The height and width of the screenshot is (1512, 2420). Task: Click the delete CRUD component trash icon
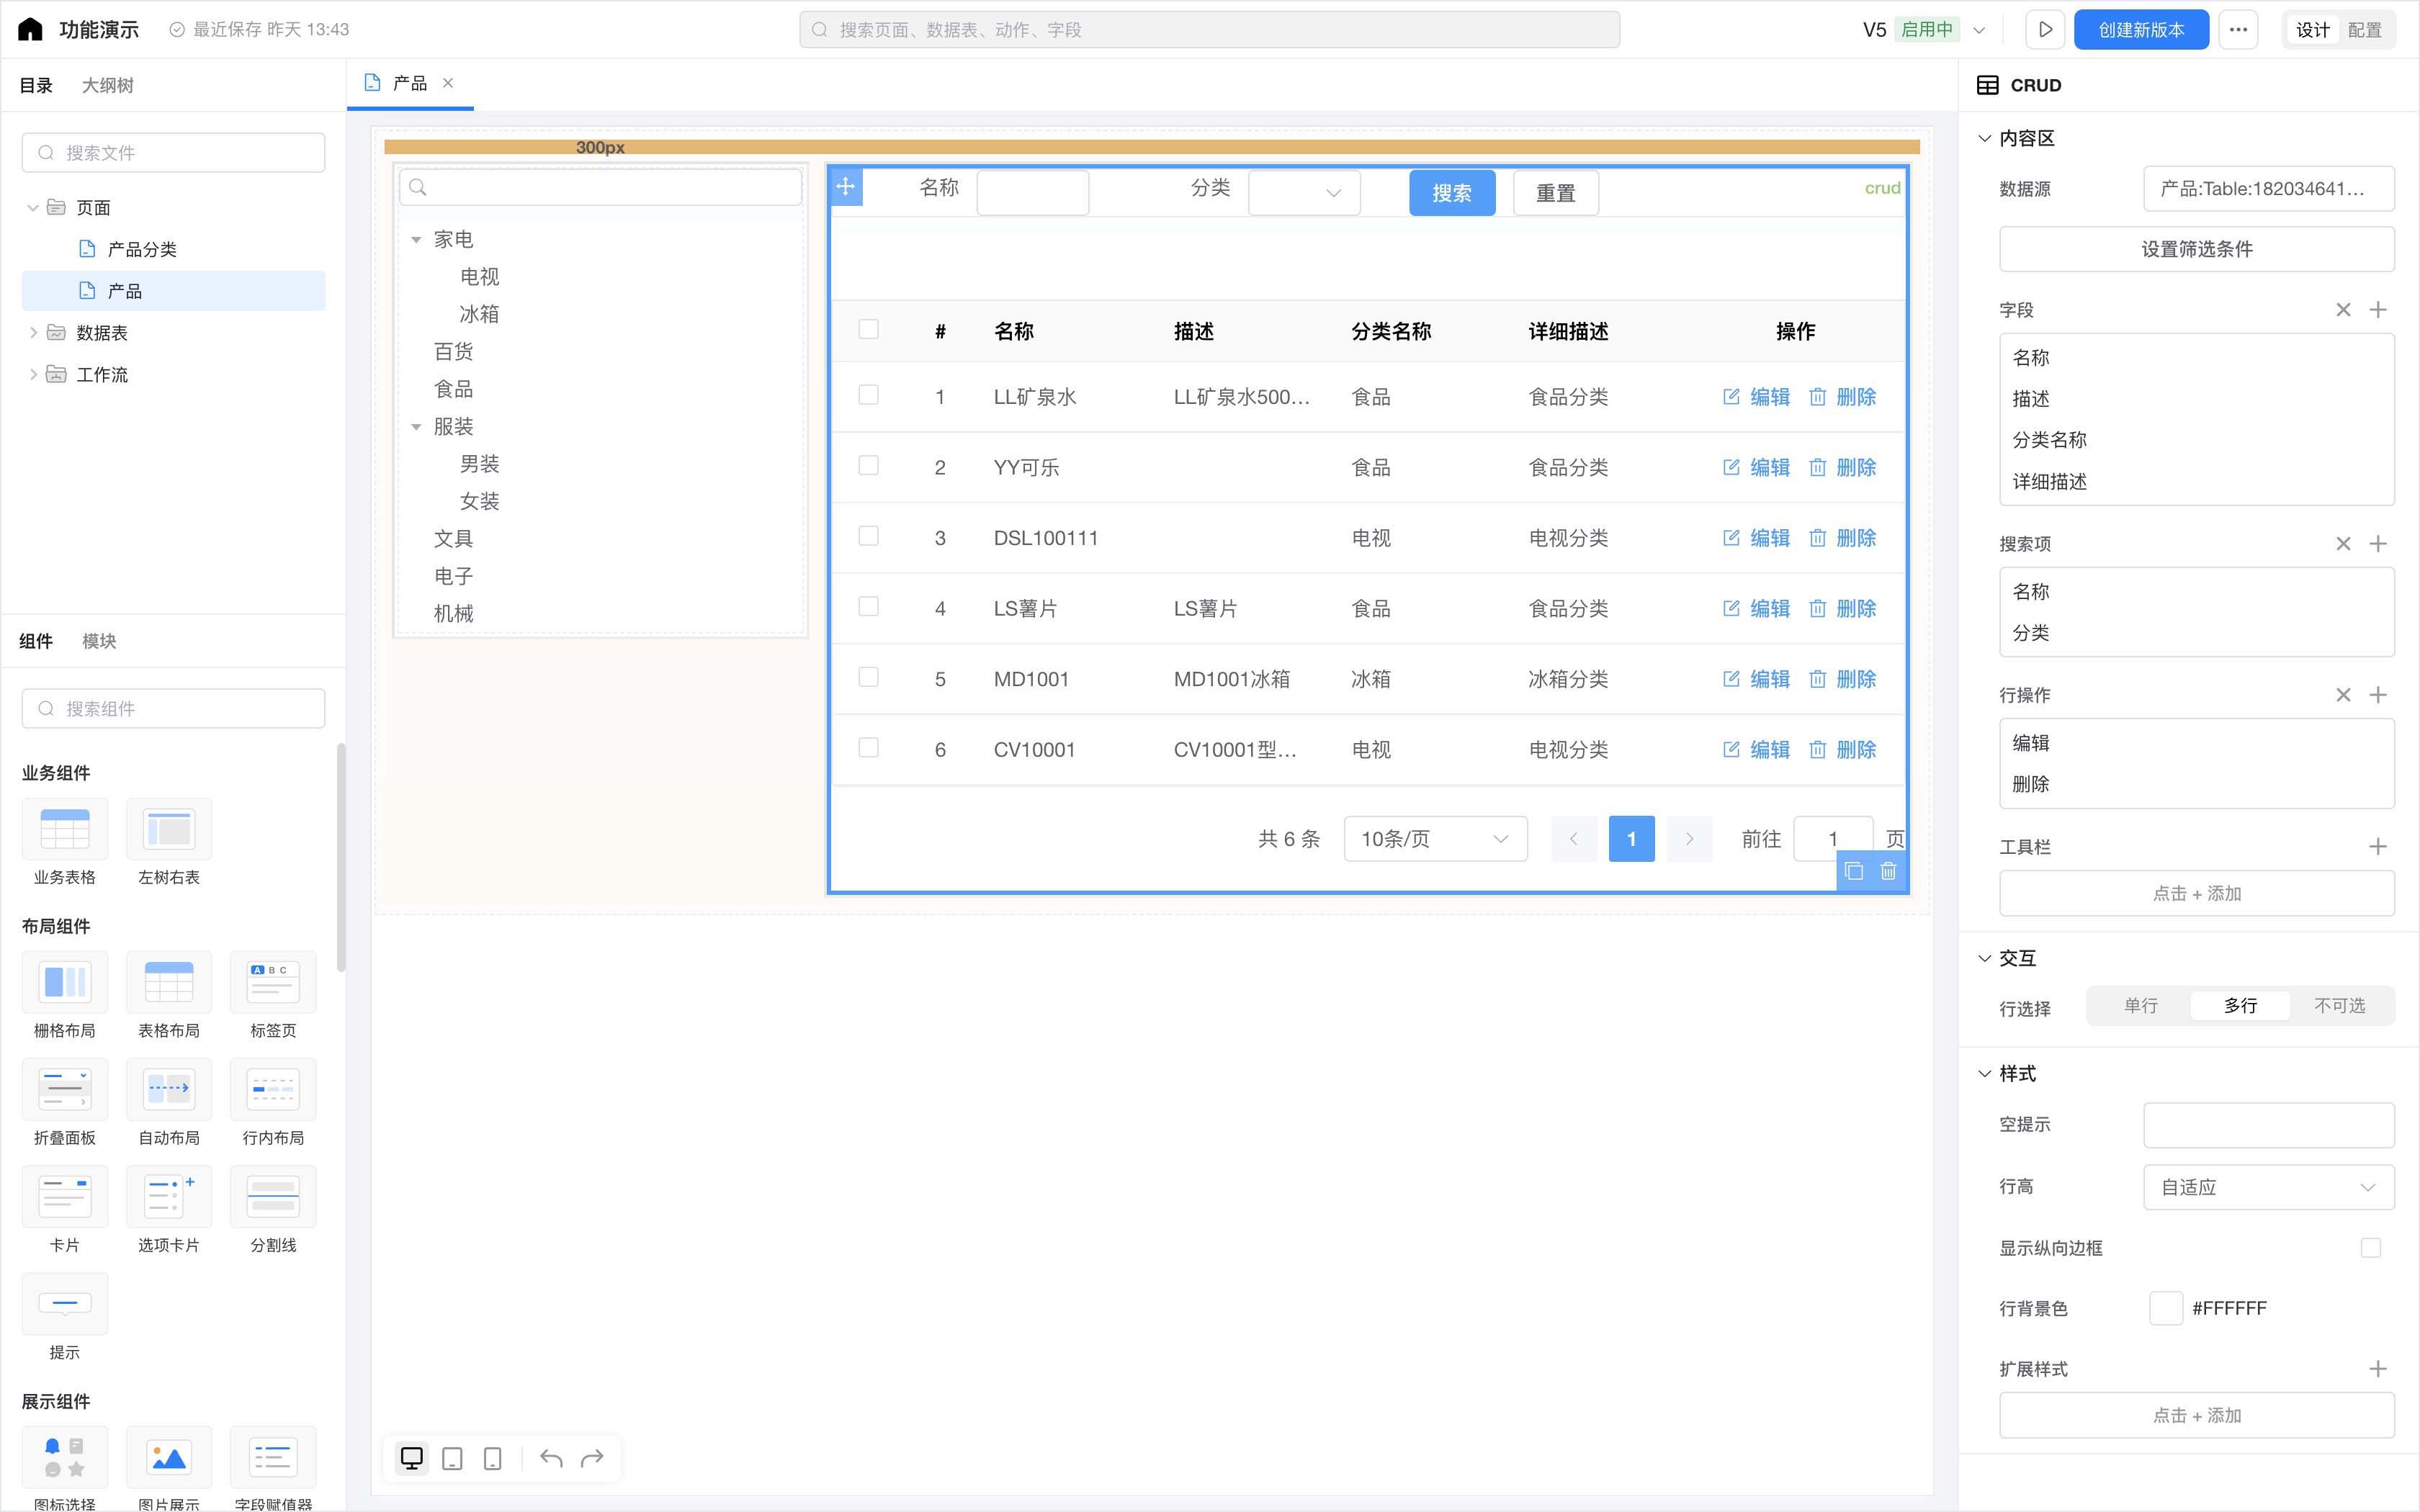click(x=1888, y=871)
